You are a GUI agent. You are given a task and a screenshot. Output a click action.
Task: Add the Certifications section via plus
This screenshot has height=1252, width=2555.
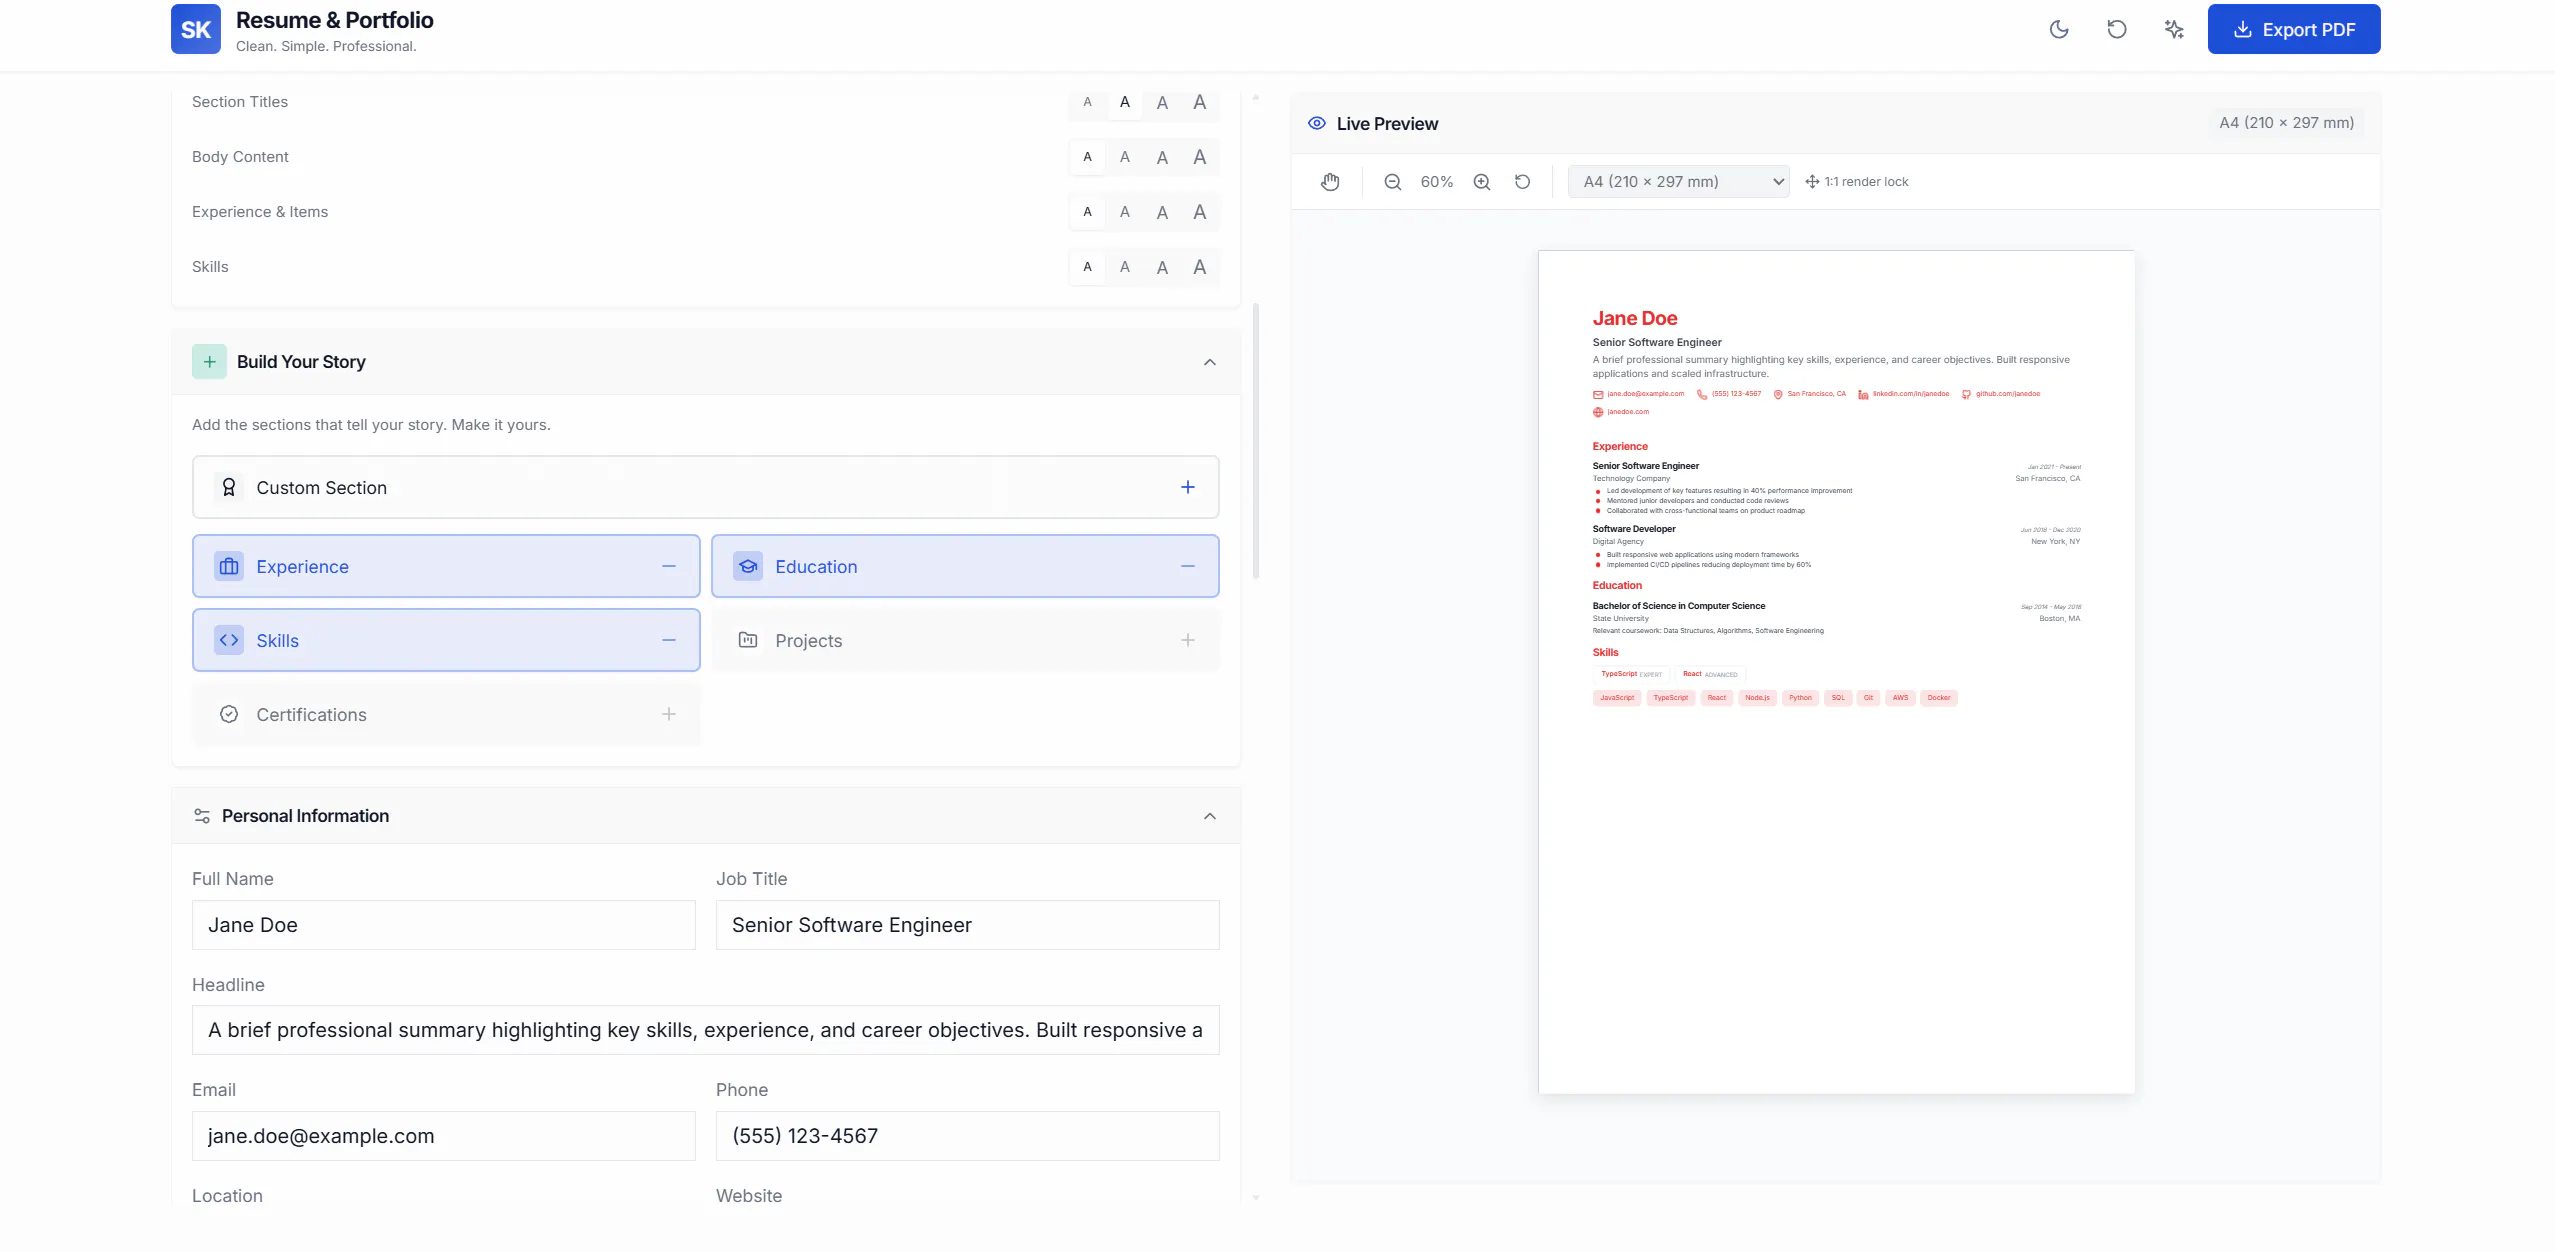point(669,714)
